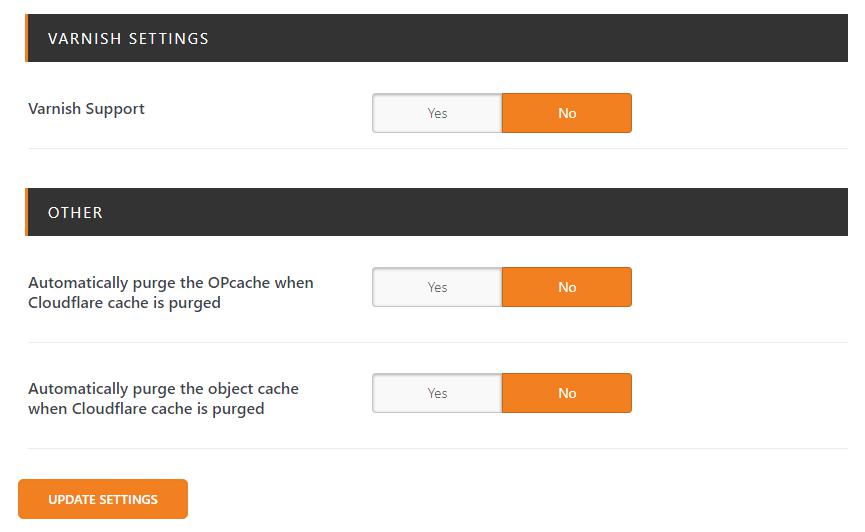
Task: Click the Update Settings button
Action: pos(103,499)
